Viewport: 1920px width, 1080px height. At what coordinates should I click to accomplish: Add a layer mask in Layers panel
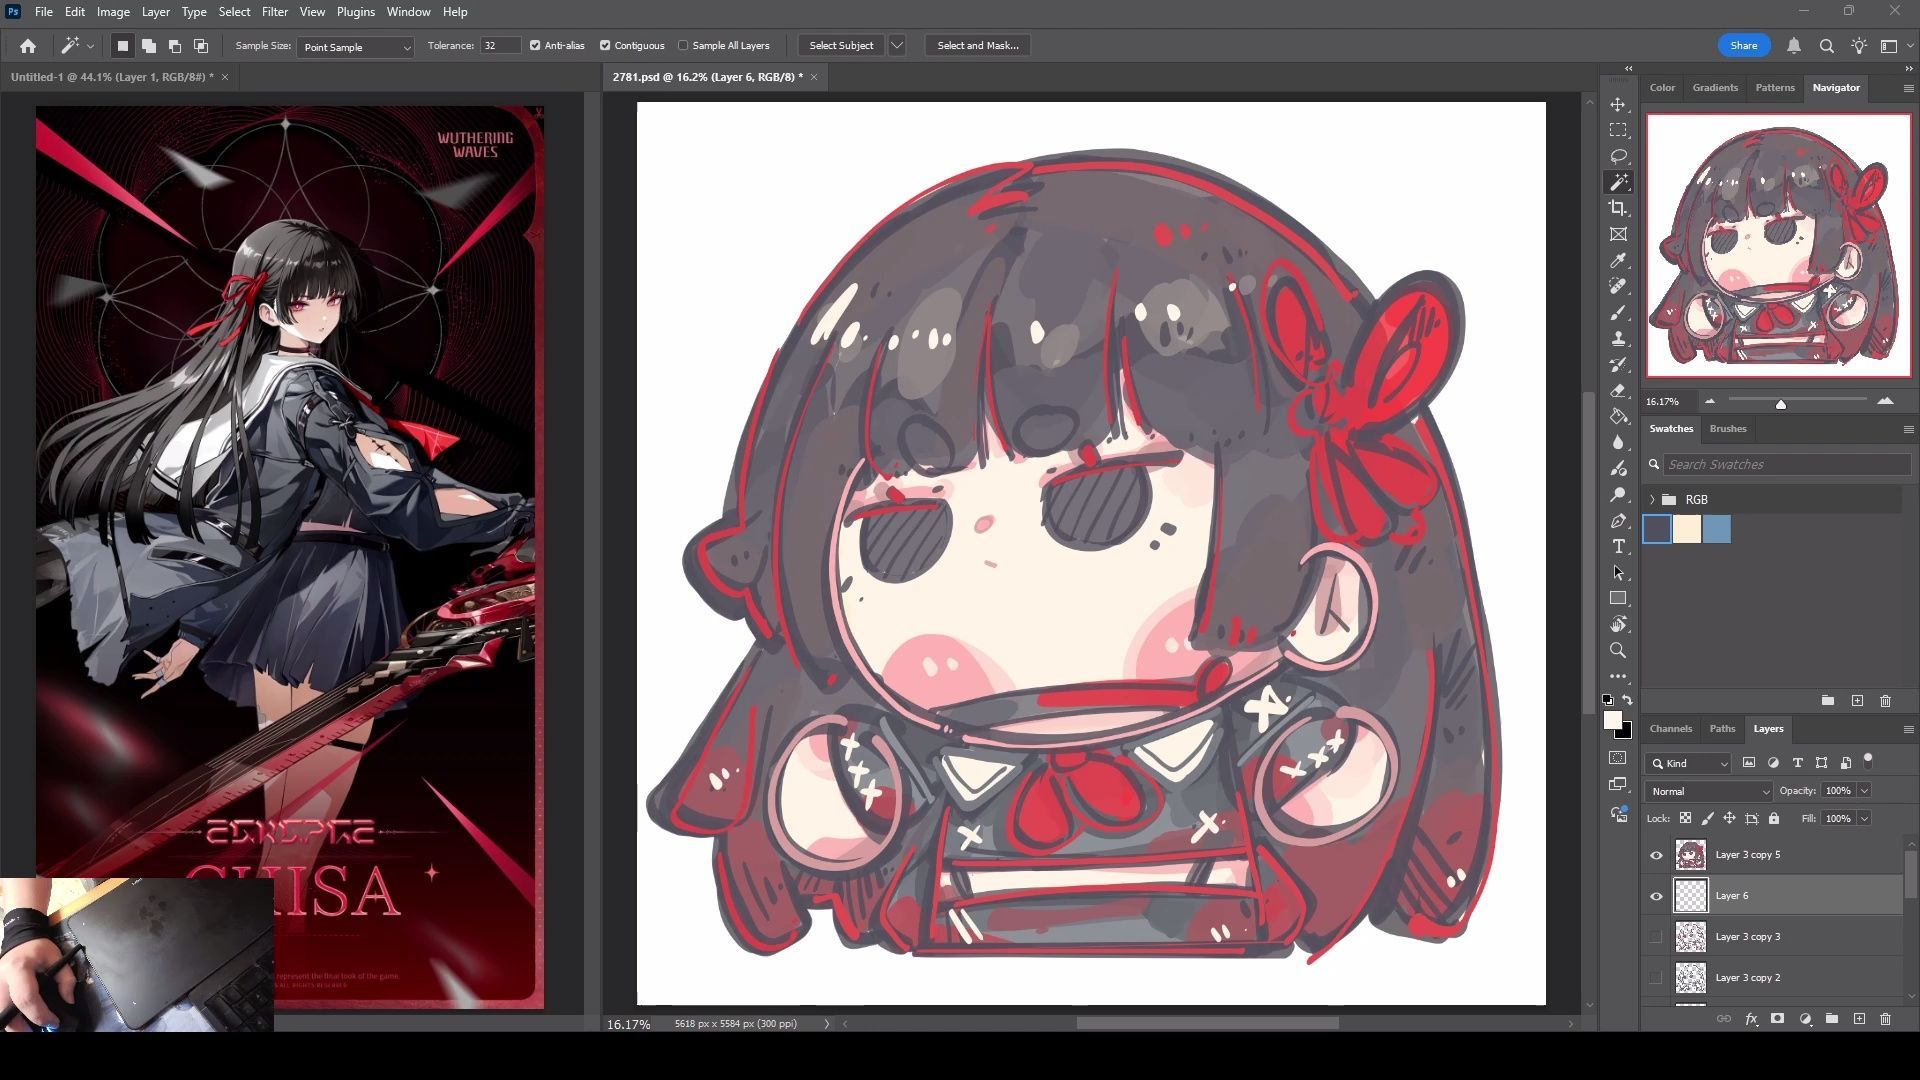coord(1777,1019)
